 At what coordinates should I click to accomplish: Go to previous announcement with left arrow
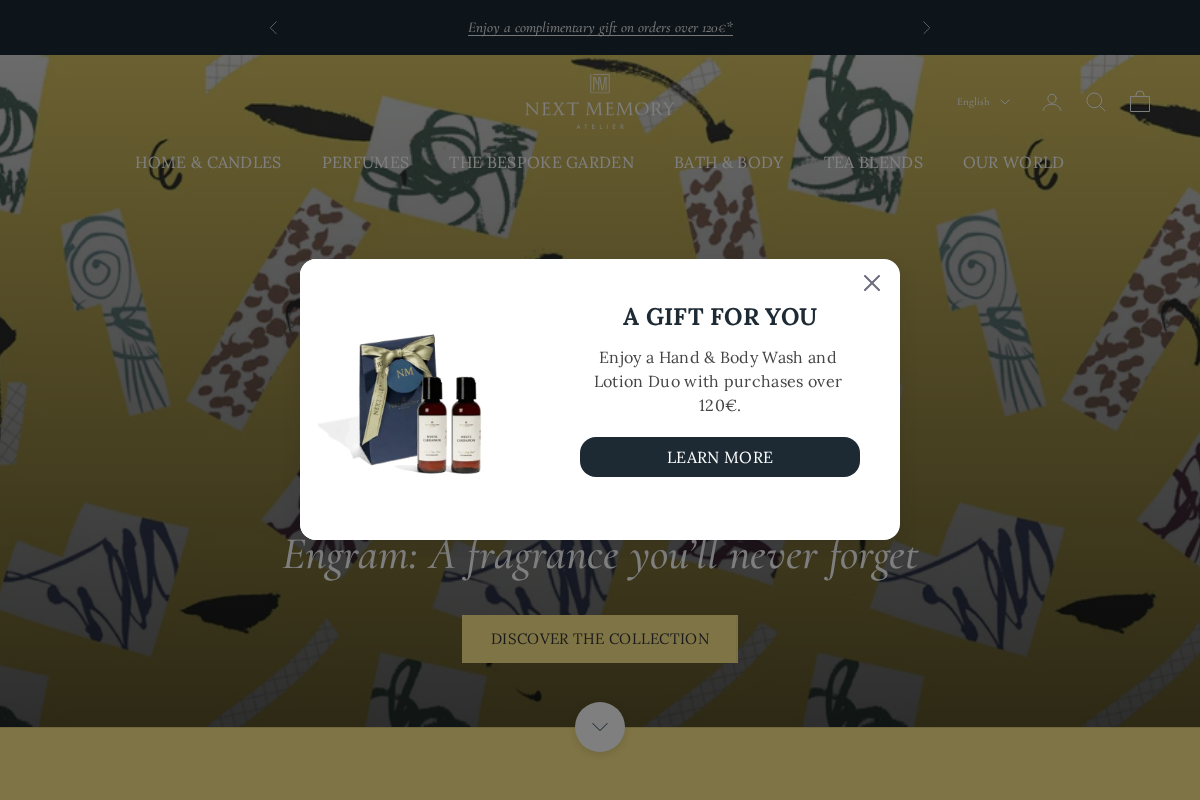[x=273, y=28]
